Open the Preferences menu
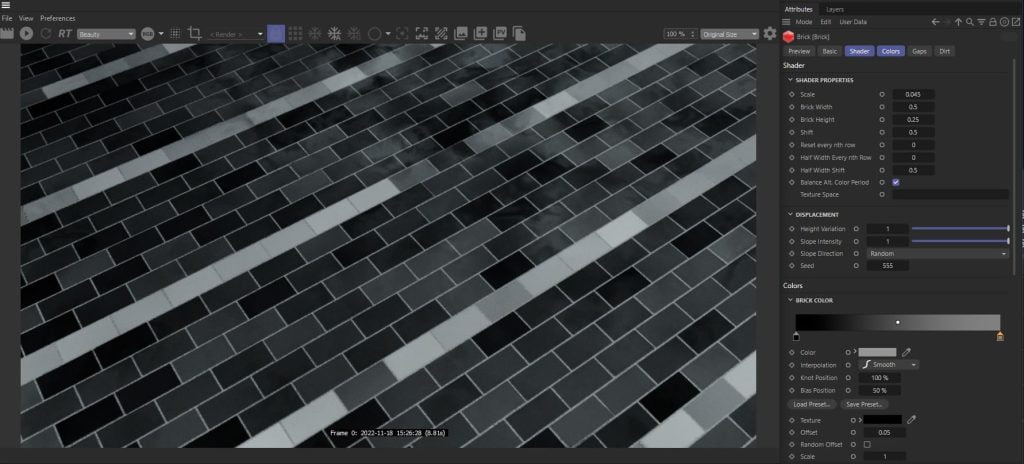This screenshot has height=464, width=1024. tap(57, 18)
